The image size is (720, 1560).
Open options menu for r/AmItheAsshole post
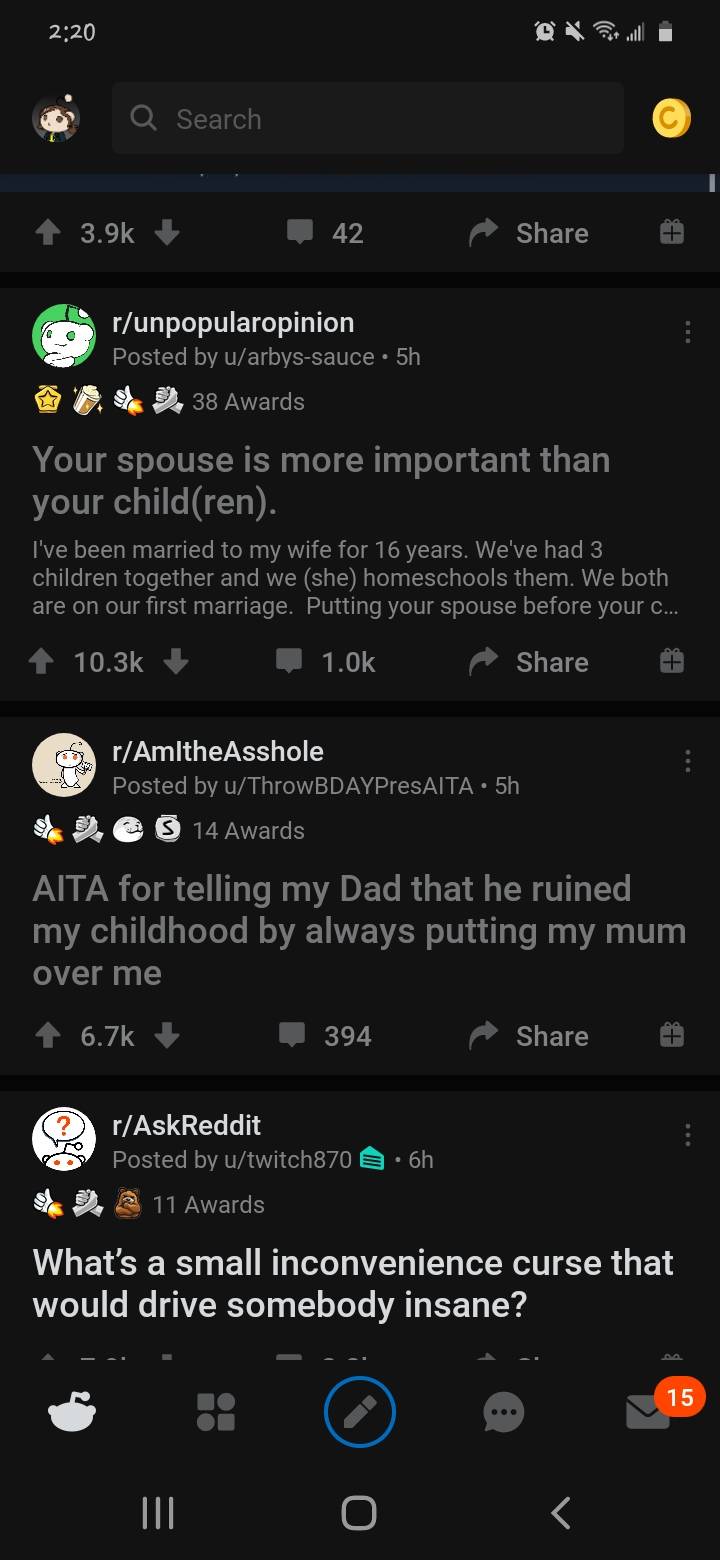point(687,761)
